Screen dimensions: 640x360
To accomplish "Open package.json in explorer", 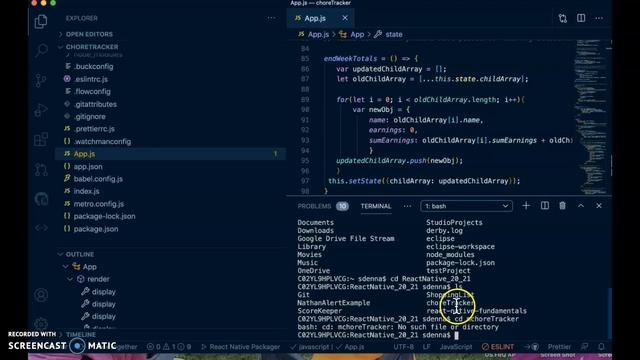I will [x=96, y=229].
